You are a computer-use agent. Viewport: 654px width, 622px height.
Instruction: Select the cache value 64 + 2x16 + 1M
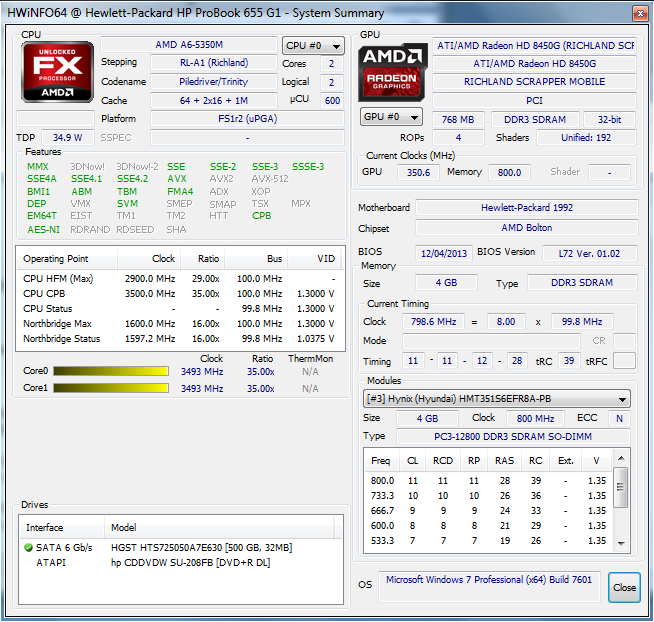click(x=214, y=101)
